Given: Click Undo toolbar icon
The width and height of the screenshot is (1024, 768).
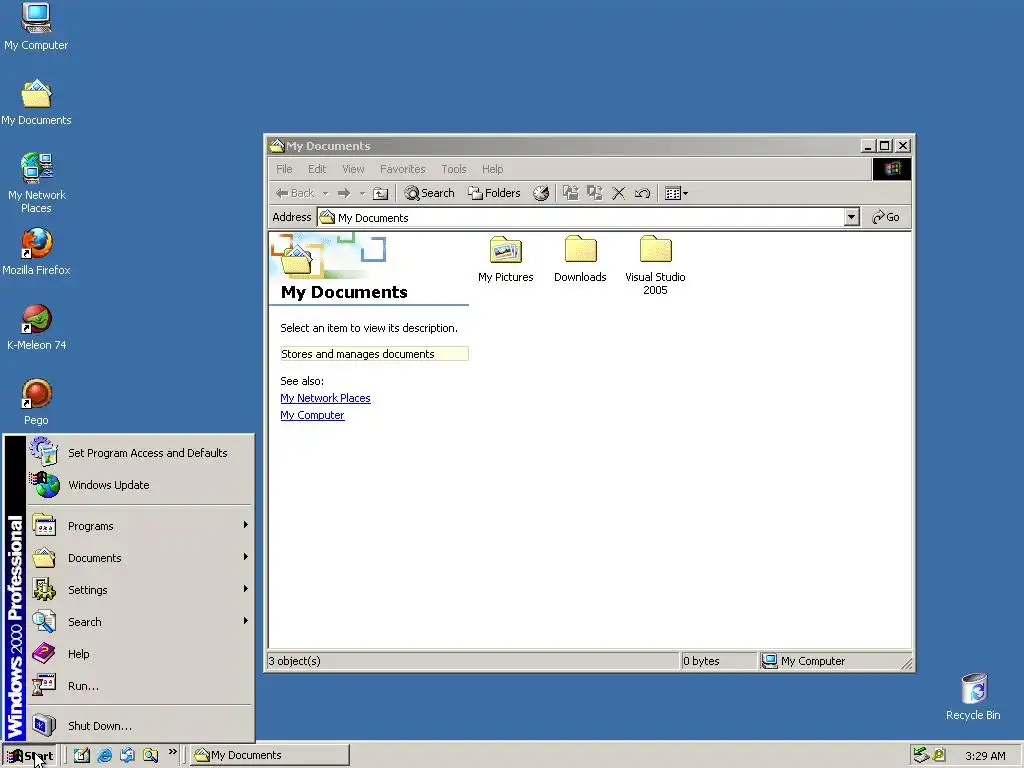Looking at the screenshot, I should [x=642, y=193].
